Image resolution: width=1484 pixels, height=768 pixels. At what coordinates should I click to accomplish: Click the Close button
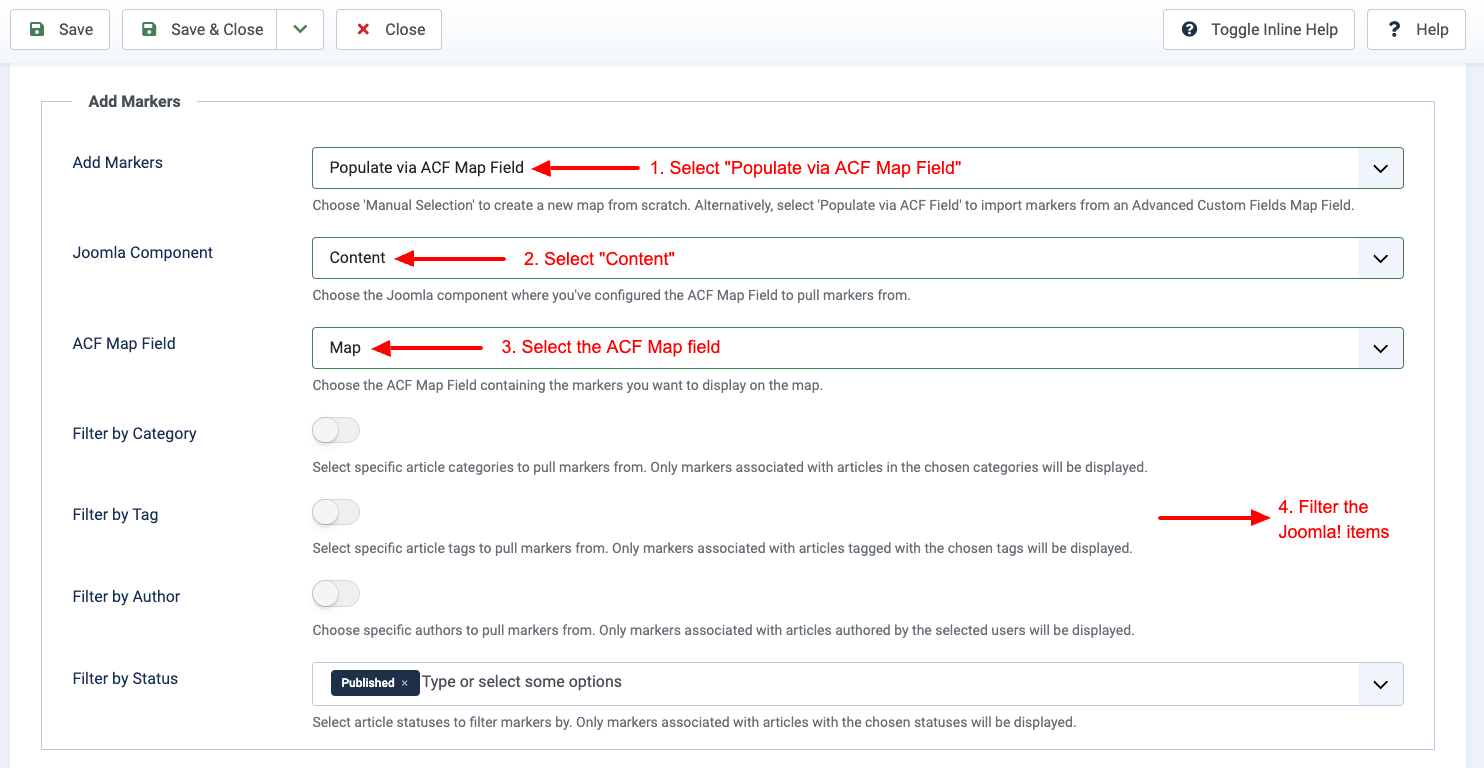tap(389, 29)
